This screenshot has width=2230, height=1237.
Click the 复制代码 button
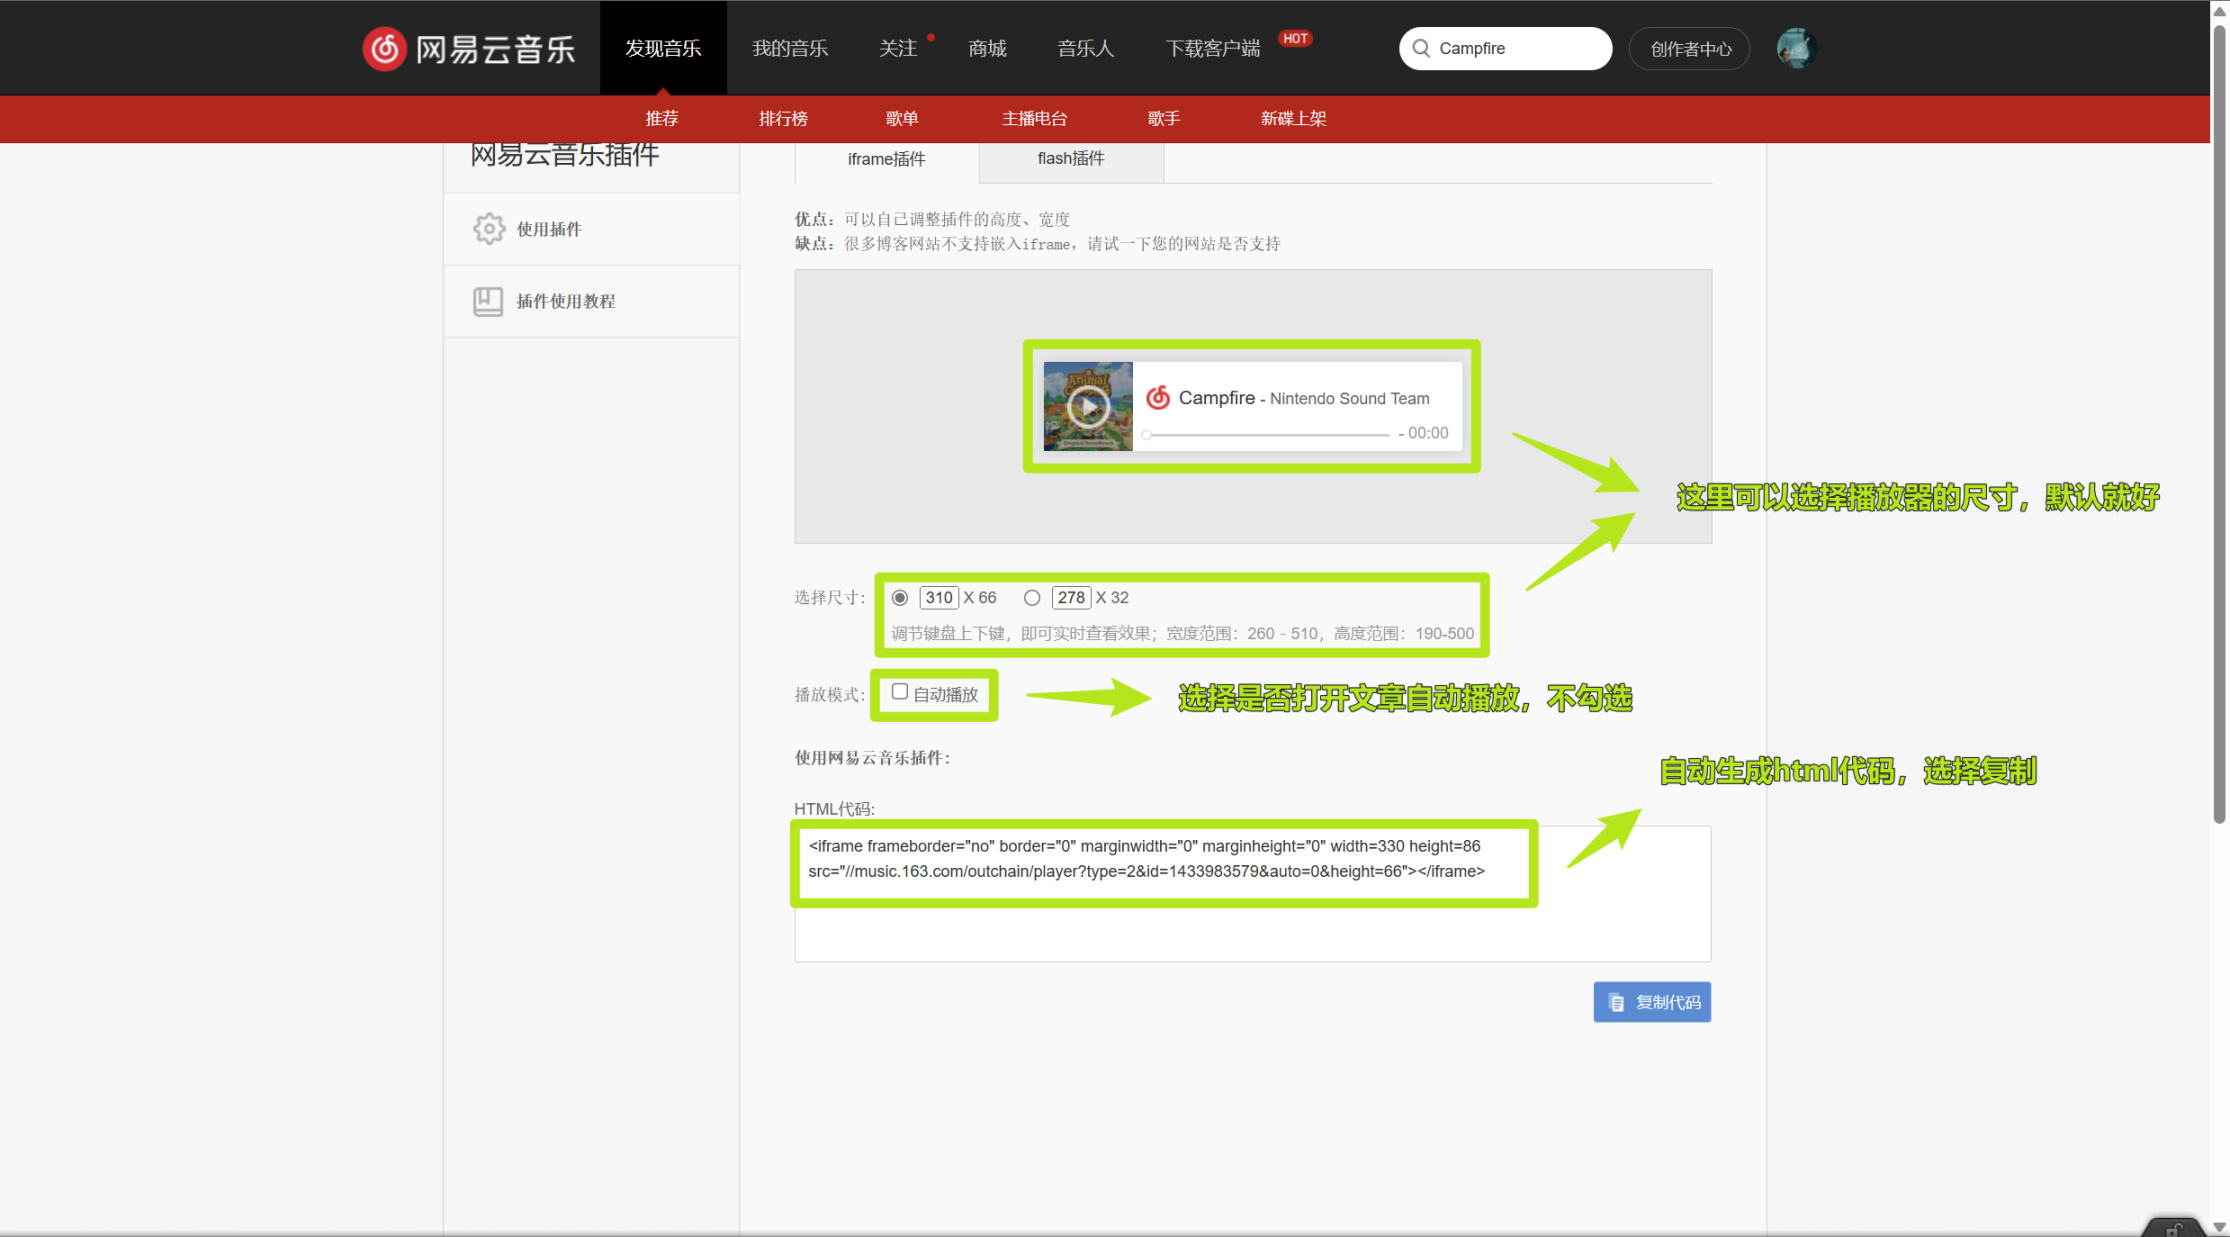[1652, 1002]
